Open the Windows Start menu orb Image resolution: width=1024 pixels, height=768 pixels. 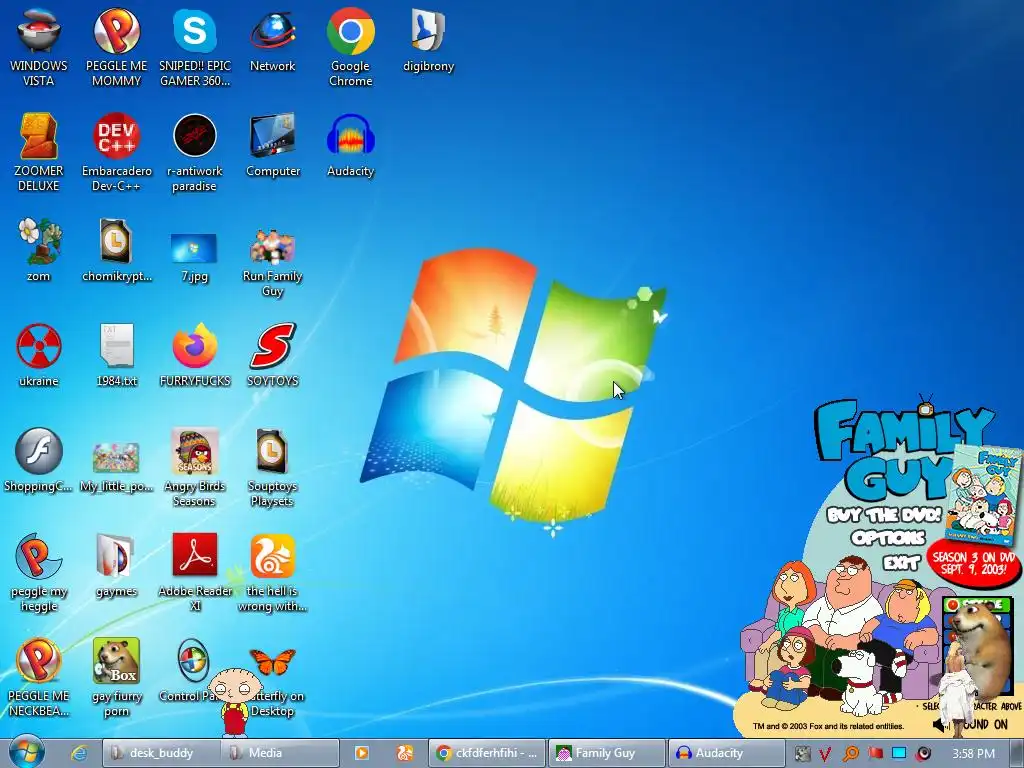tap(27, 752)
